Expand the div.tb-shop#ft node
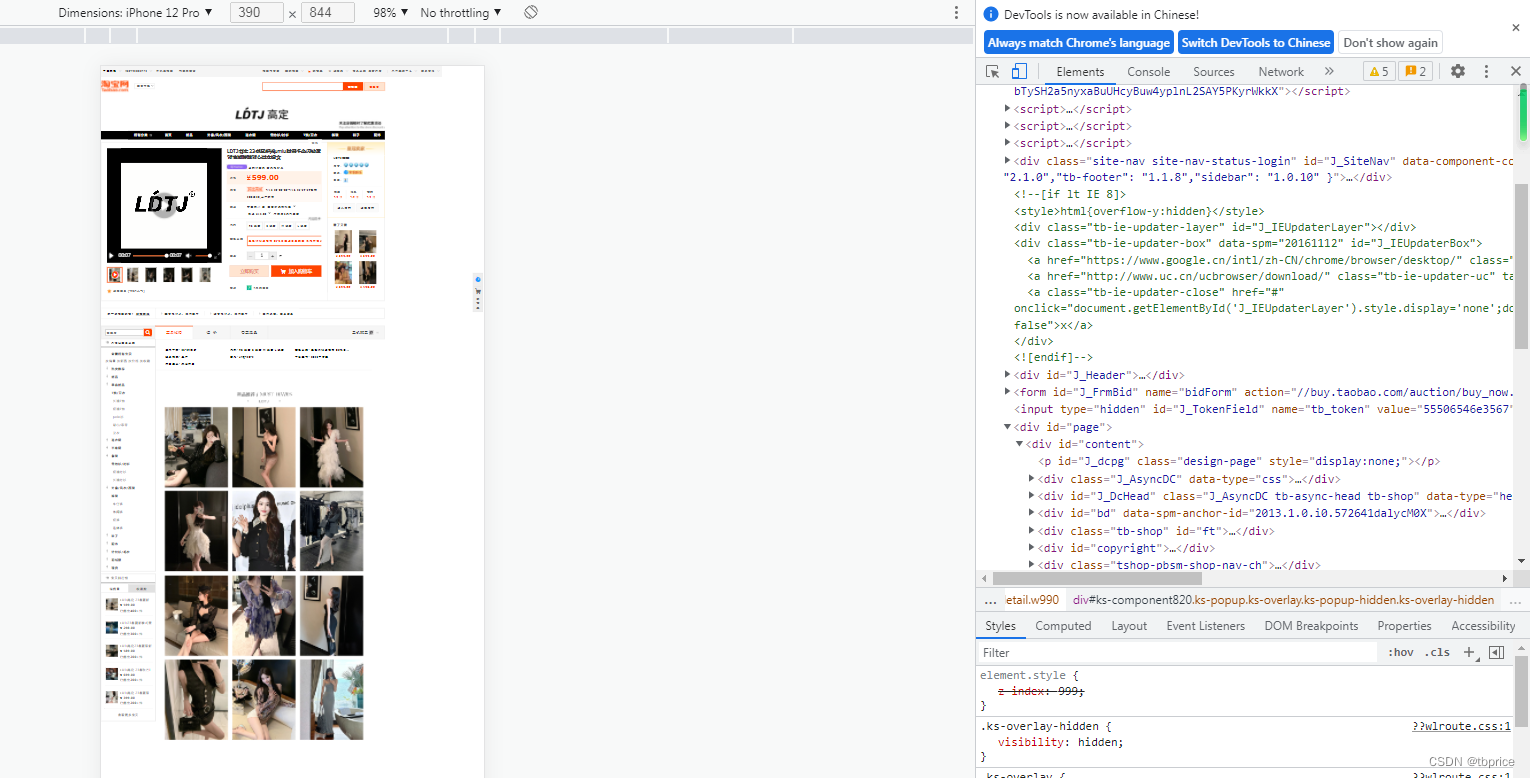This screenshot has width=1530, height=778. 1032,531
